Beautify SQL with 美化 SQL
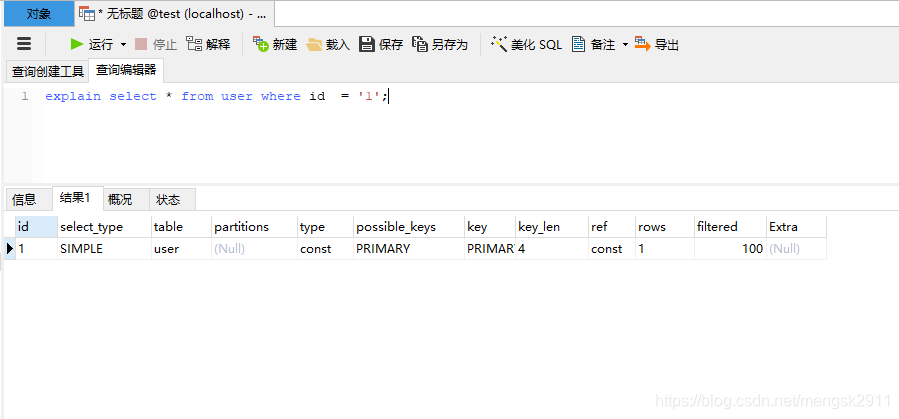The width and height of the screenshot is (899, 419). coord(527,44)
